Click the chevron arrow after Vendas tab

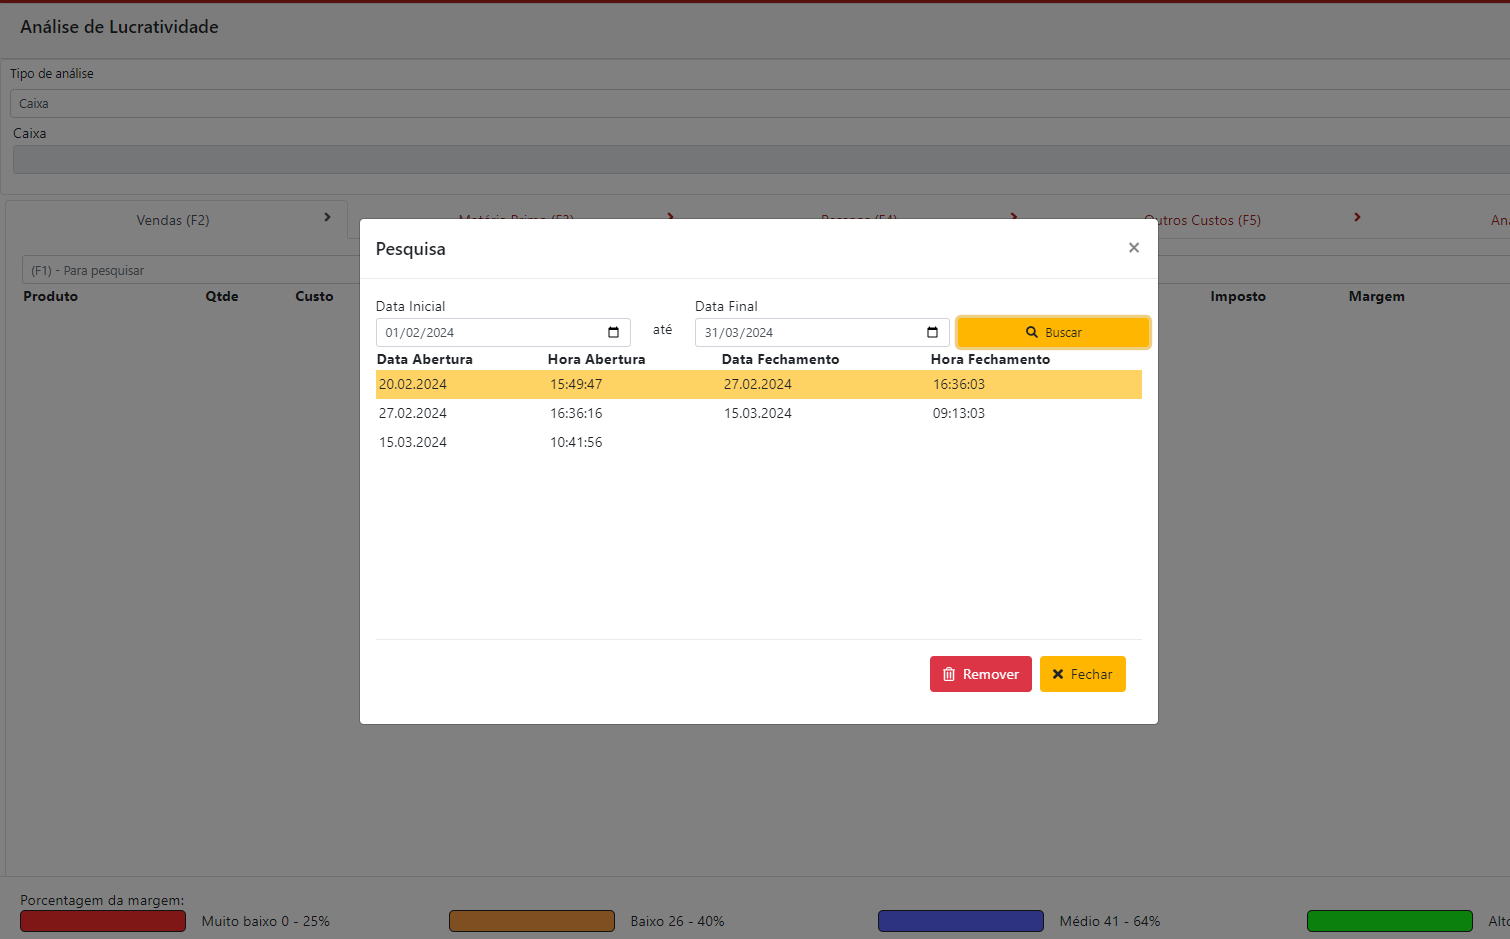(327, 217)
